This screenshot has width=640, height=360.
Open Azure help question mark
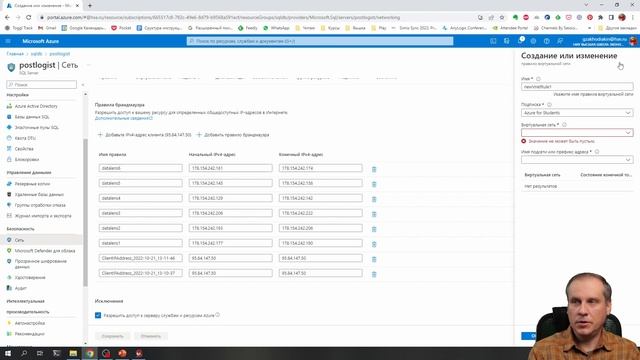point(547,41)
